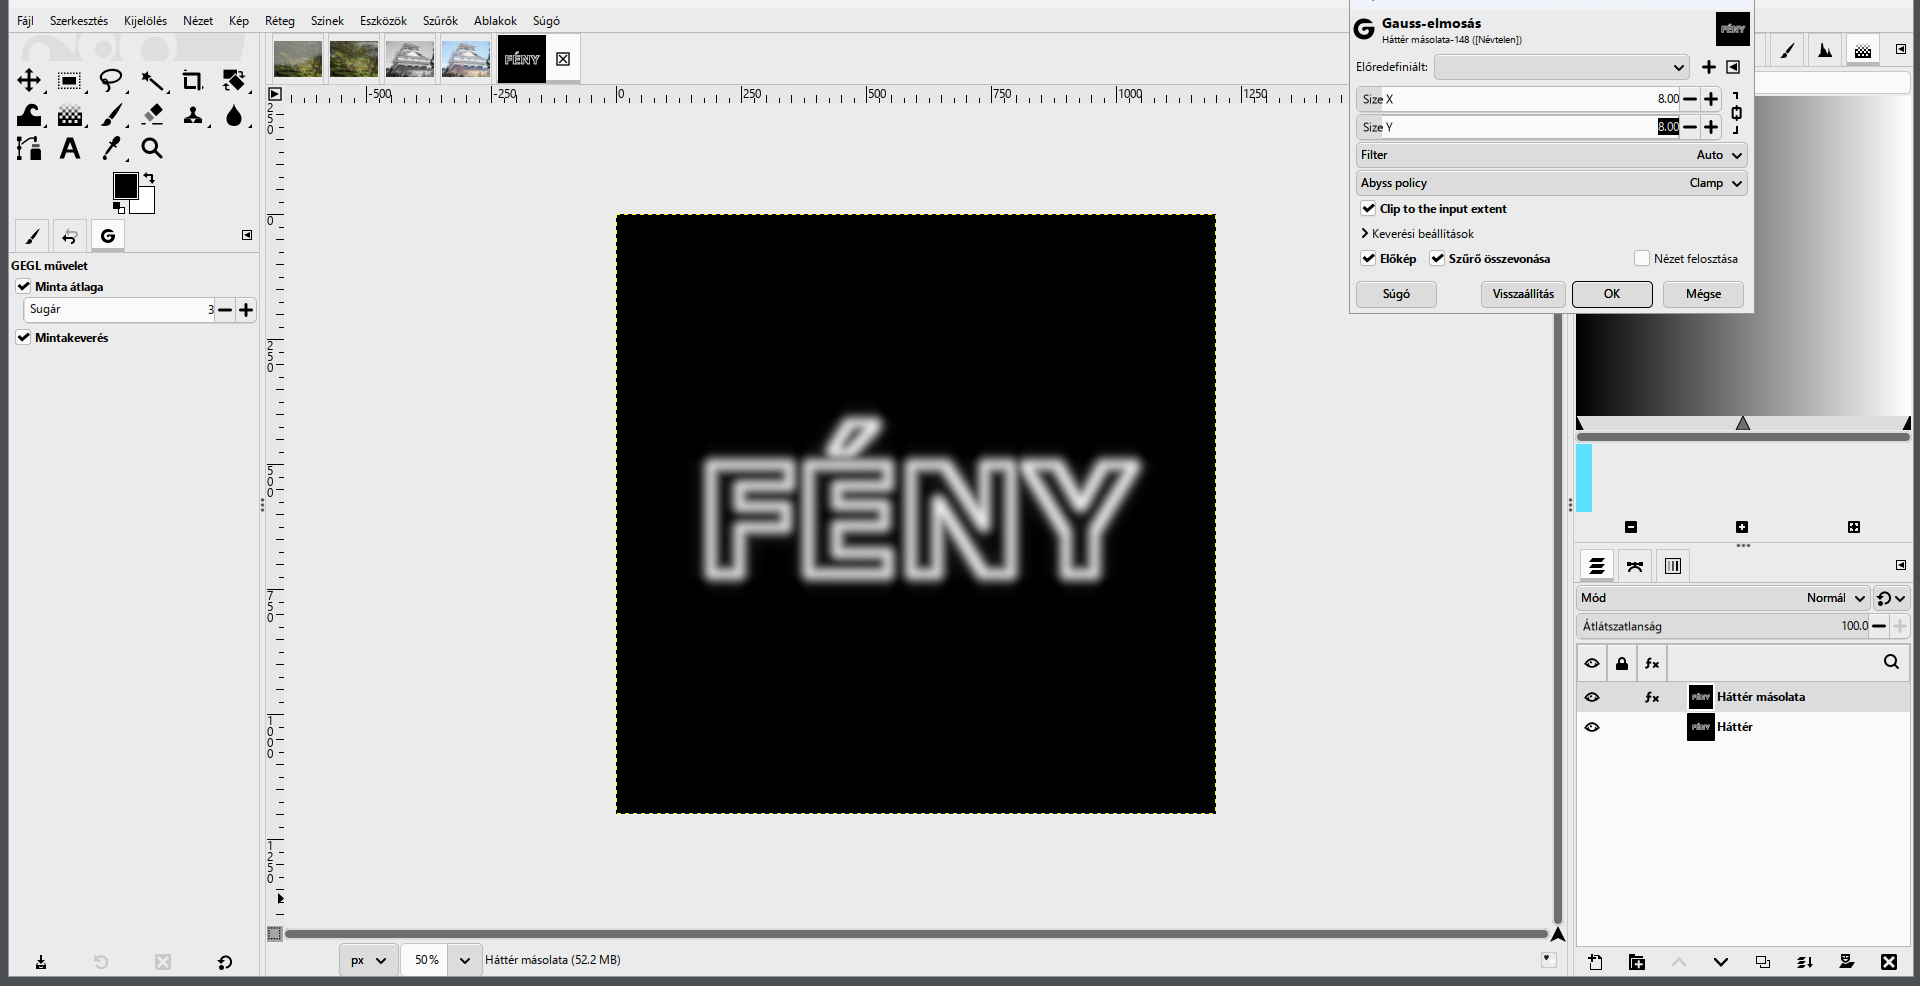Image resolution: width=1920 pixels, height=986 pixels.
Task: Click the Mégse cancel button
Action: pyautogui.click(x=1703, y=294)
